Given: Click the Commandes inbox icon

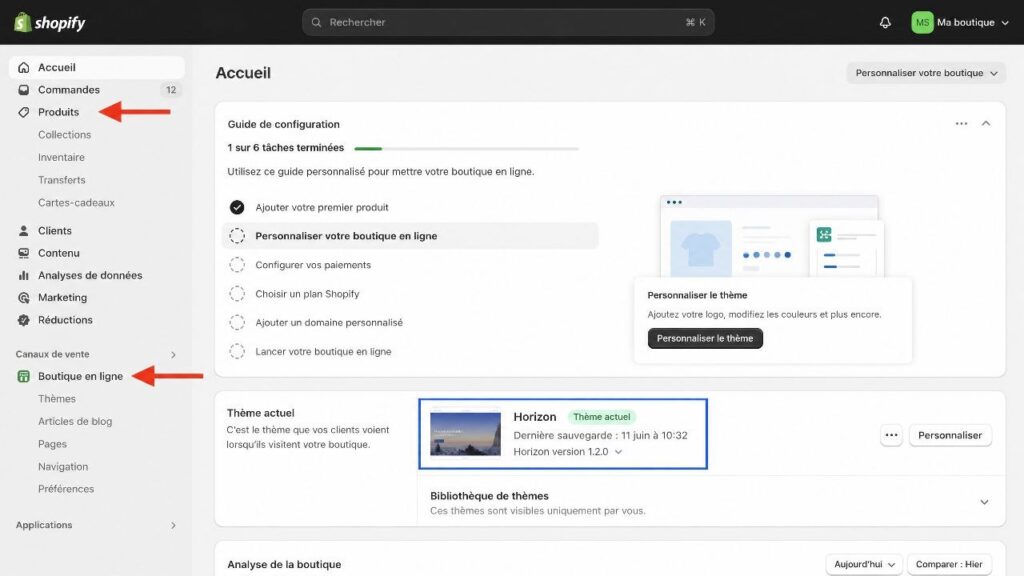Looking at the screenshot, I should coord(24,89).
